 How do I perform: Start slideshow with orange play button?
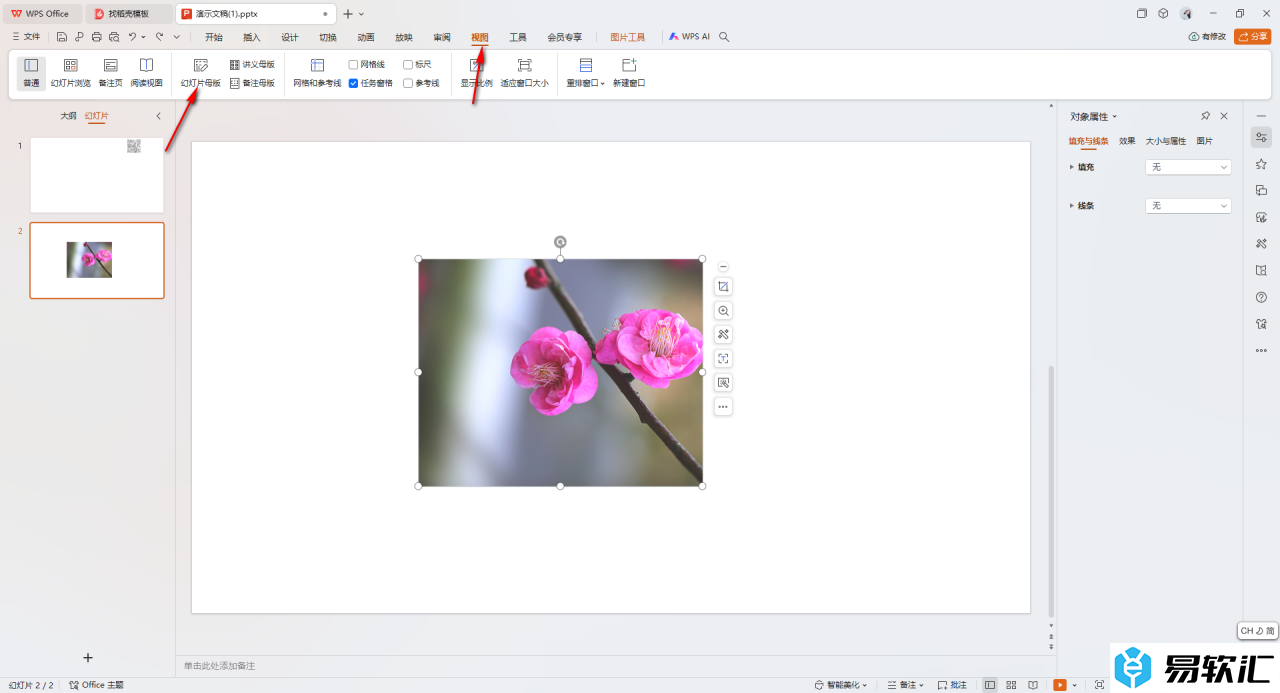[x=1060, y=685]
